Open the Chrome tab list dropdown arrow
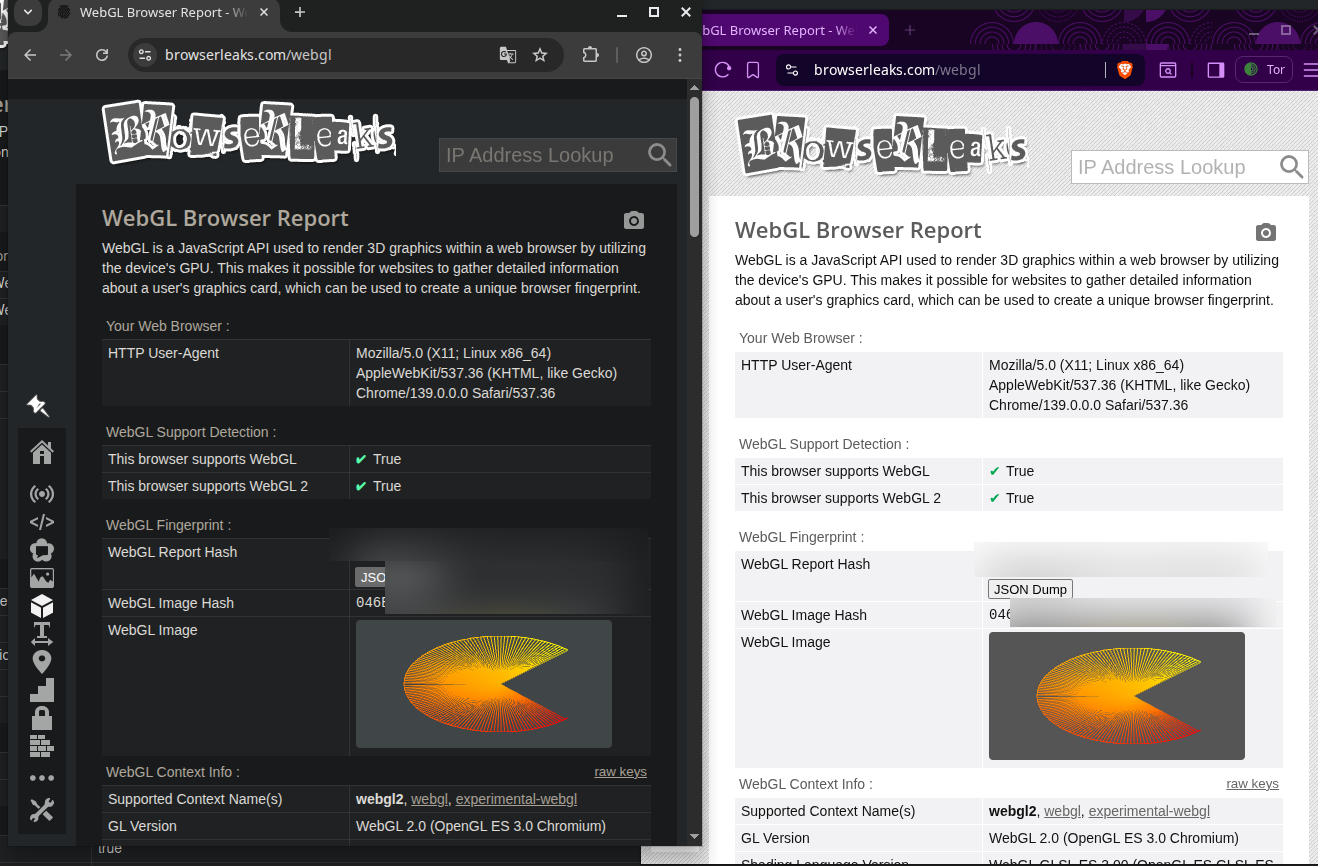 coord(27,13)
